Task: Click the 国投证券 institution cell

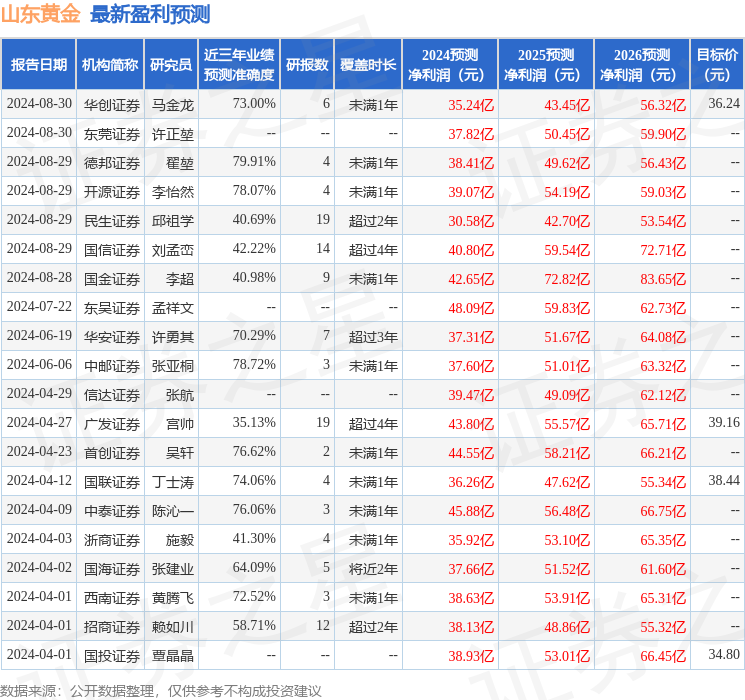Action: pyautogui.click(x=112, y=656)
